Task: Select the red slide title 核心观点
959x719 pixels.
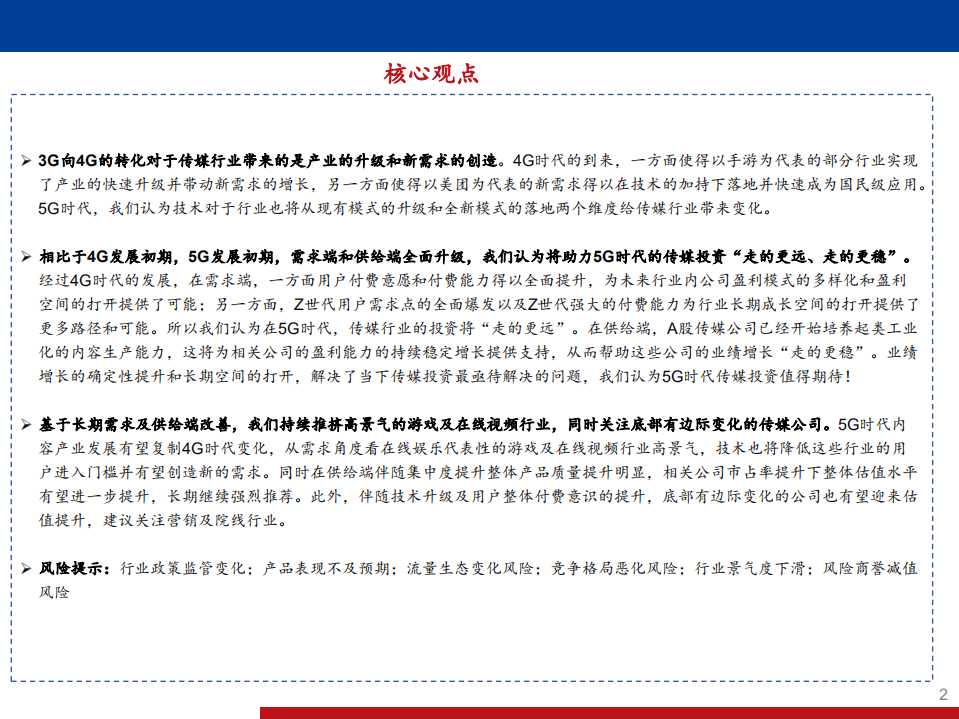Action: coord(430,71)
